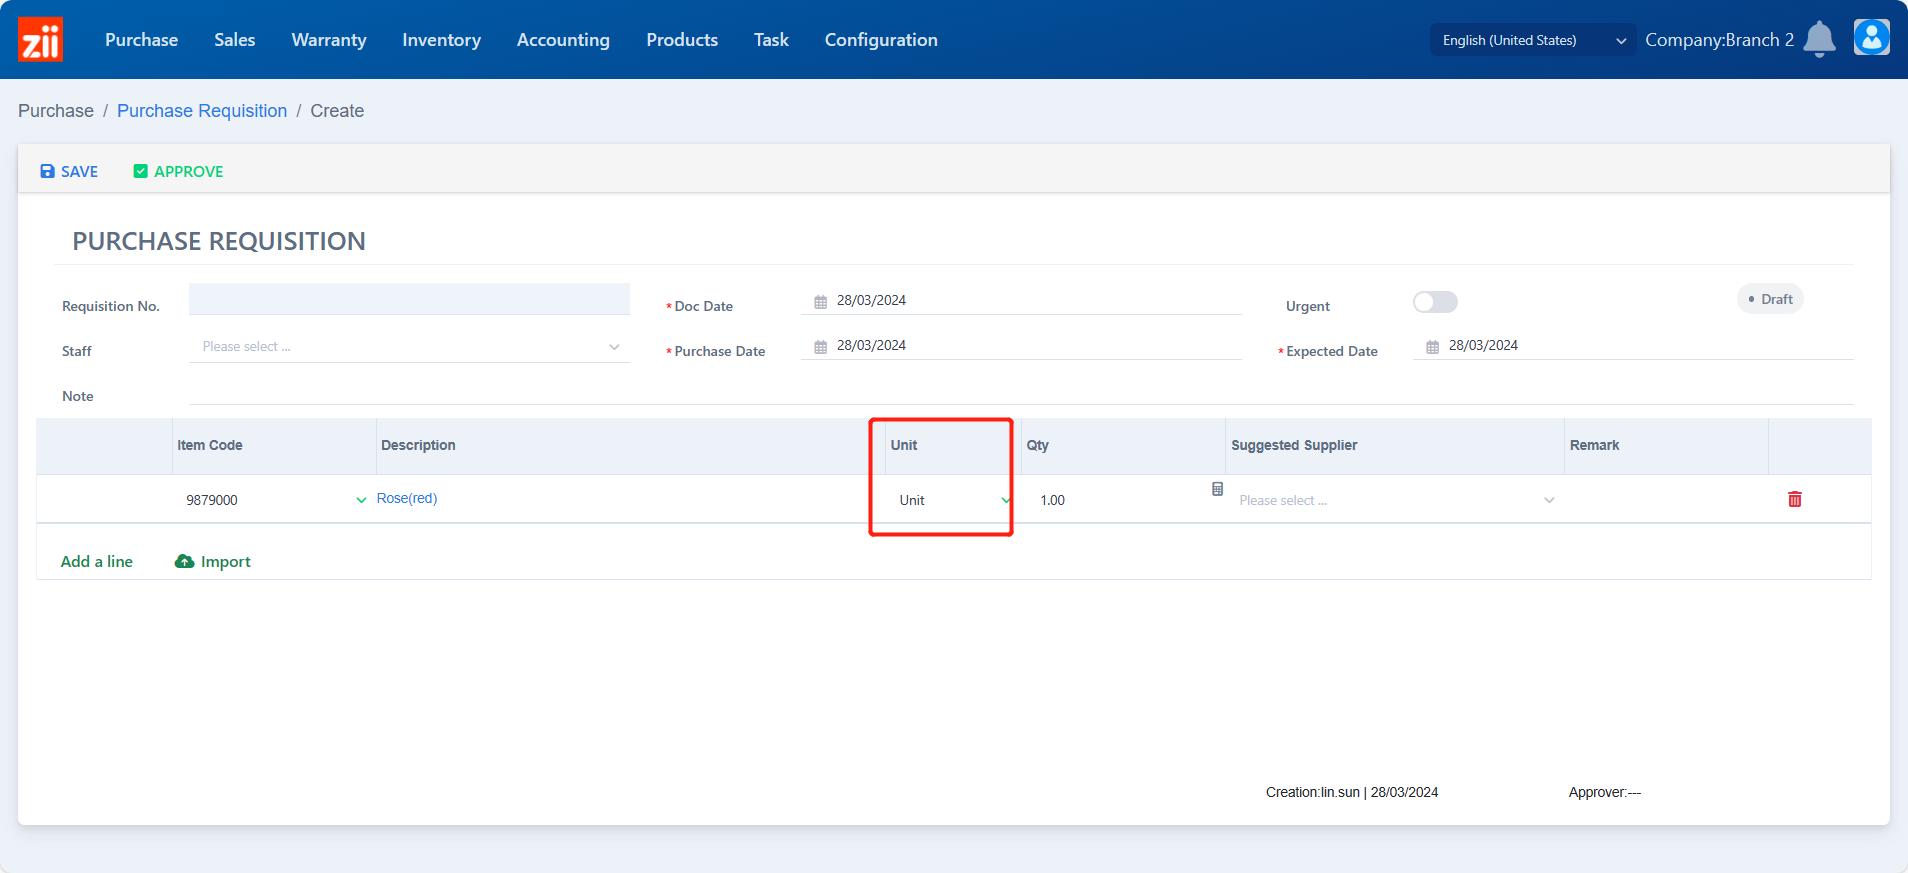Viewport: 1908px width, 873px height.
Task: Click the Purchase breadcrumb
Action: coord(56,111)
